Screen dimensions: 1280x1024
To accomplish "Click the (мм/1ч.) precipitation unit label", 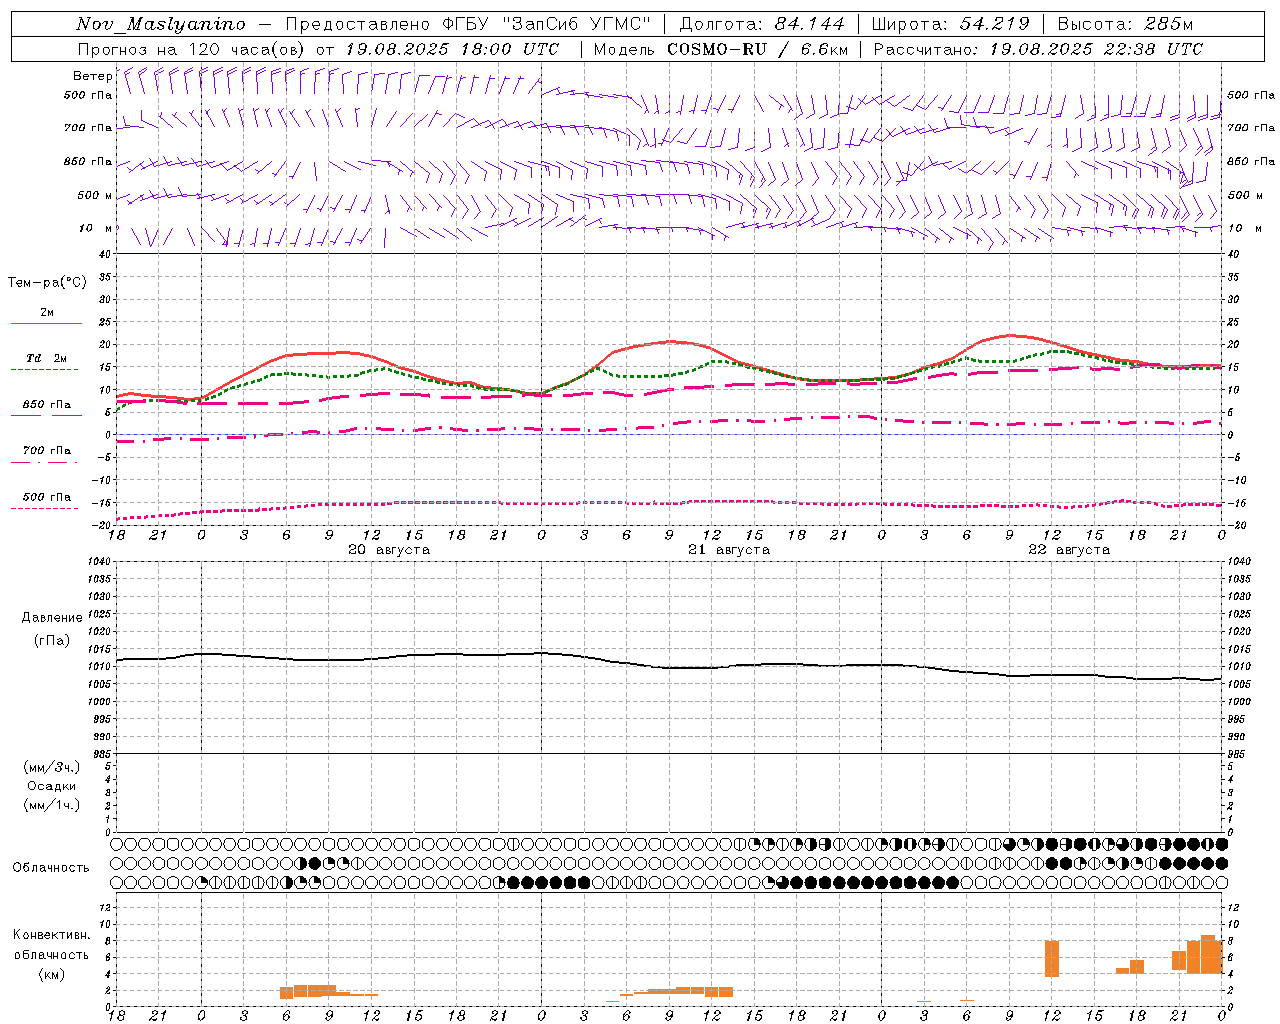I will pos(52,805).
